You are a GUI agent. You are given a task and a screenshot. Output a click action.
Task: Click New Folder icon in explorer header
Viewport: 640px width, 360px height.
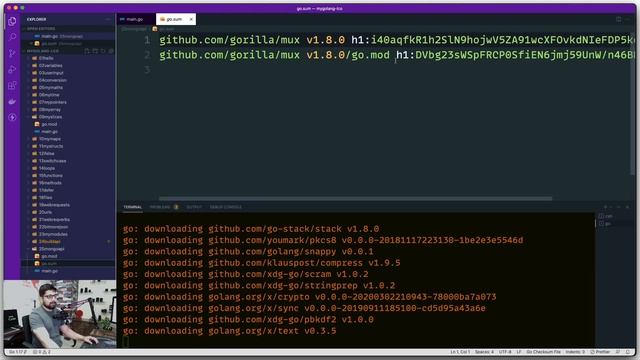[95, 51]
